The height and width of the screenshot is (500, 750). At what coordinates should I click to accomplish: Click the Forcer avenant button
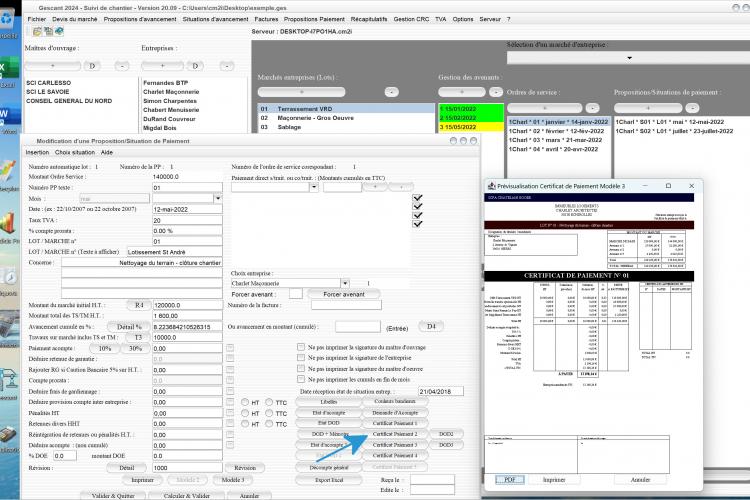(x=344, y=294)
